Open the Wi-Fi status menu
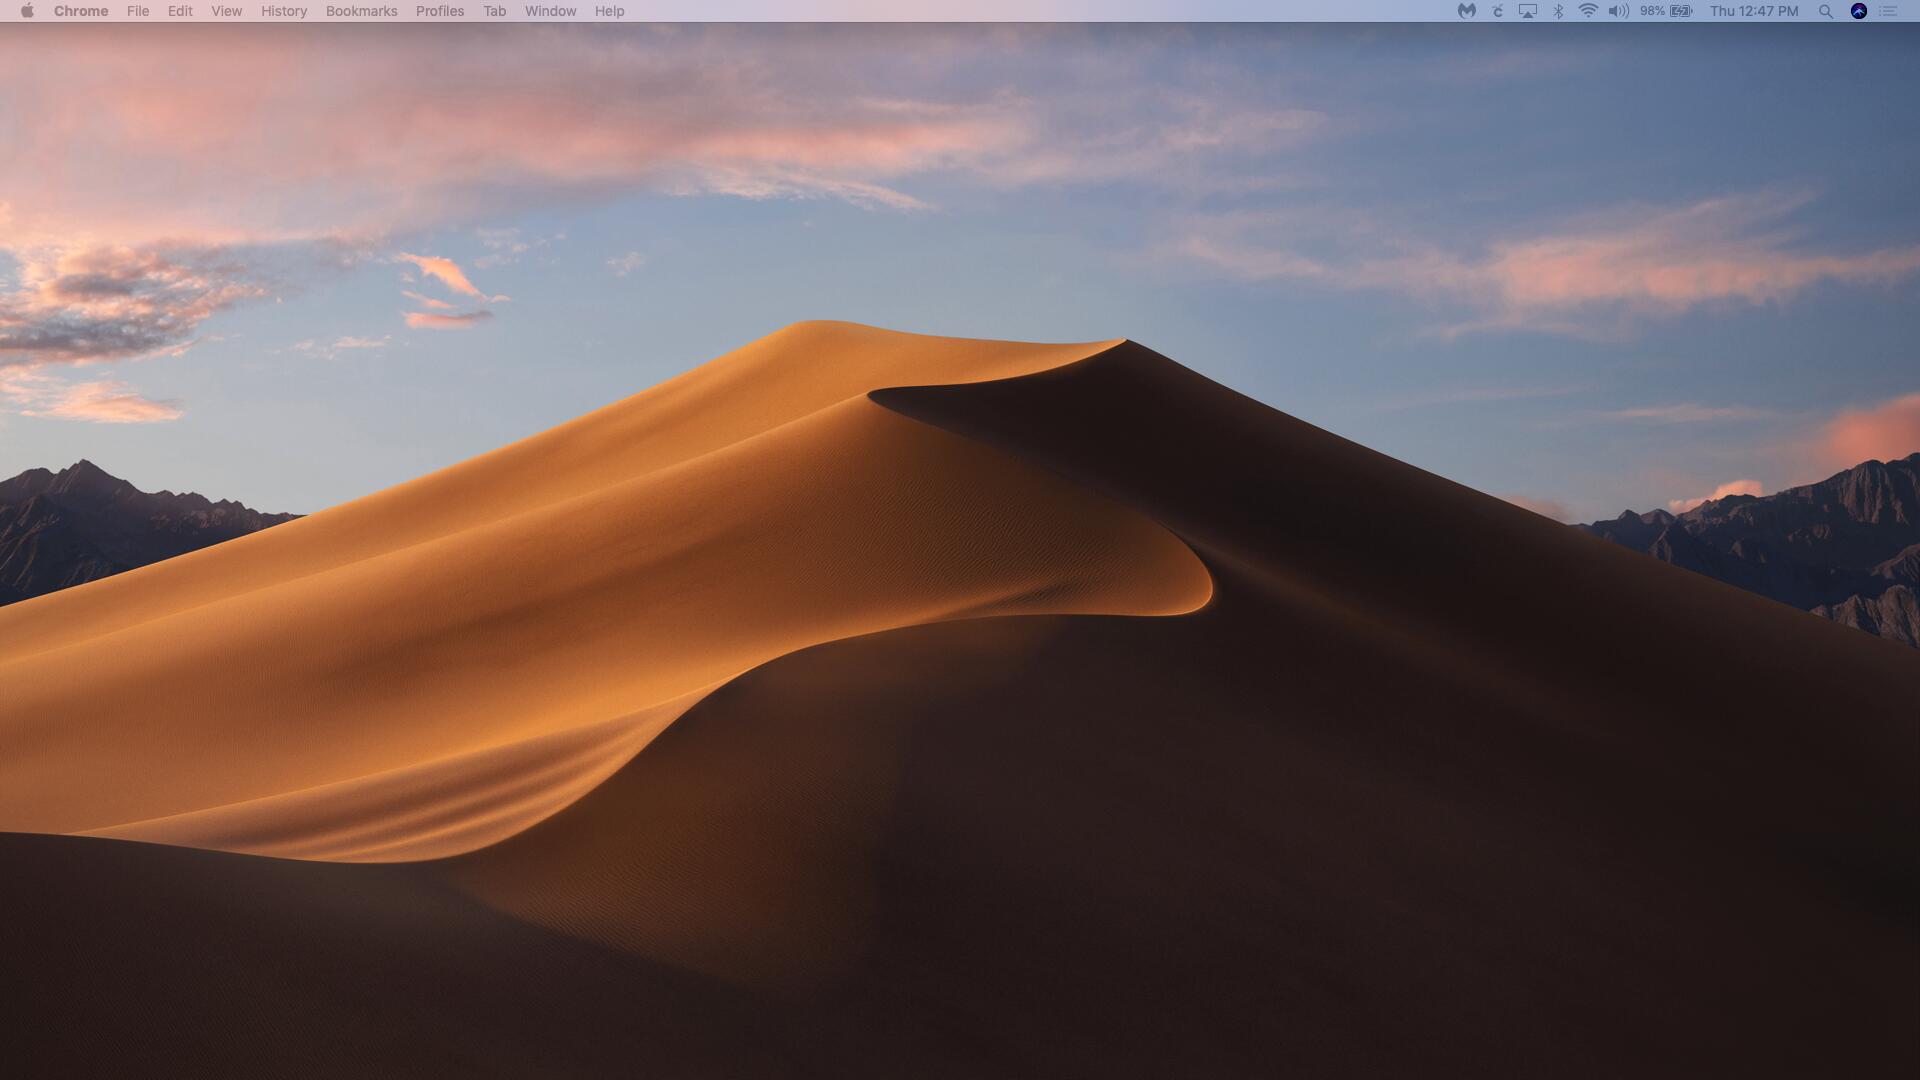 1588,11
